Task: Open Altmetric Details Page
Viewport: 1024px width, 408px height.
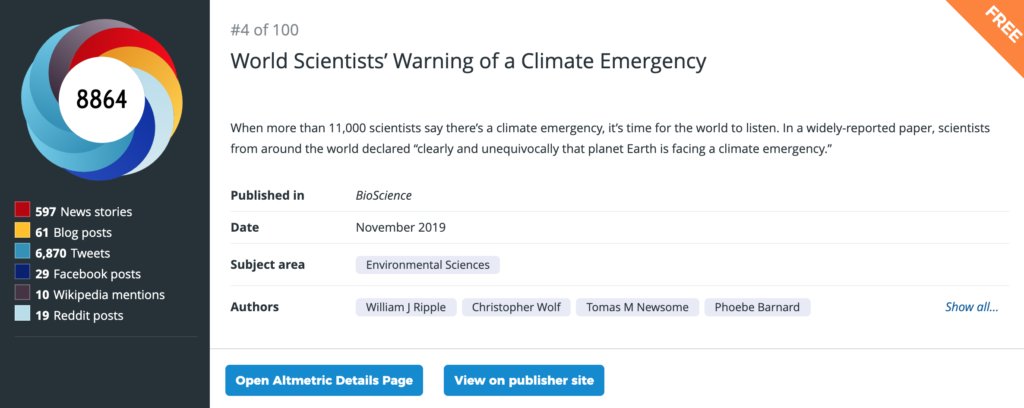Action: tap(324, 380)
